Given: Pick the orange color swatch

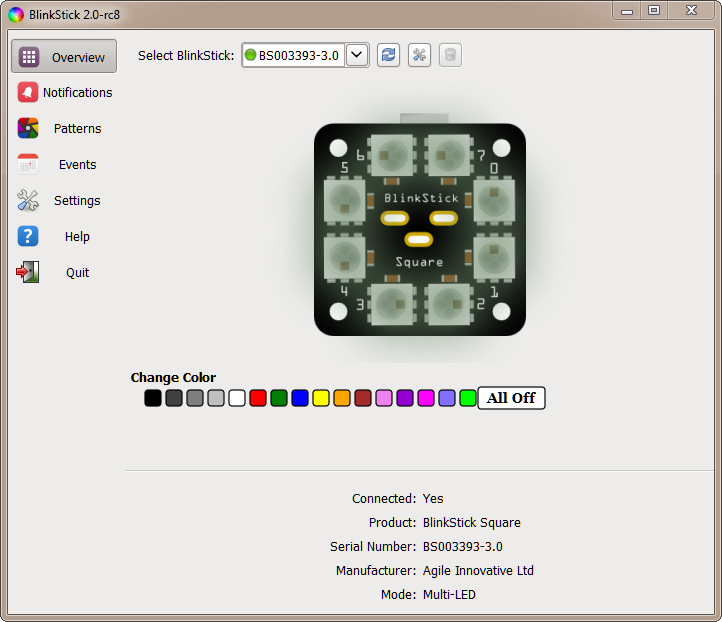Looking at the screenshot, I should pyautogui.click(x=342, y=398).
